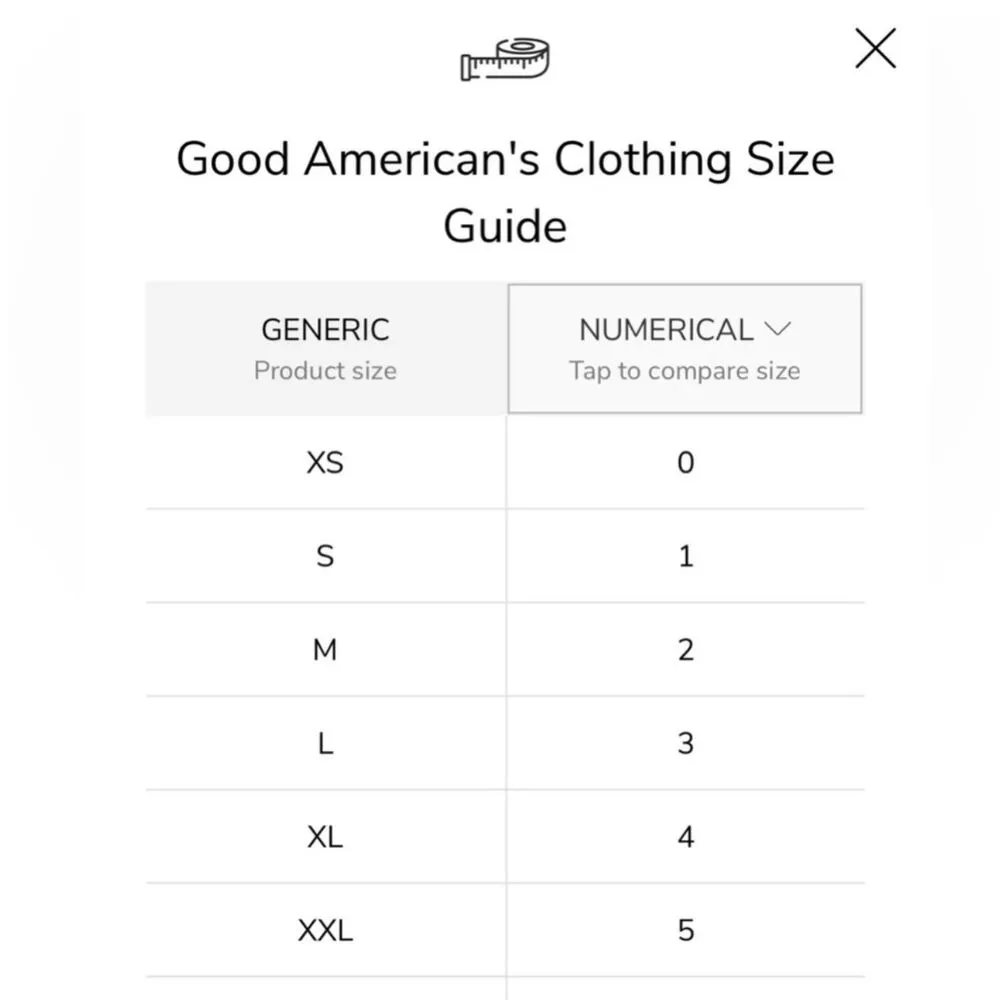This screenshot has height=1000, width=1000.
Task: Click numerical size 3
Action: tap(685, 743)
